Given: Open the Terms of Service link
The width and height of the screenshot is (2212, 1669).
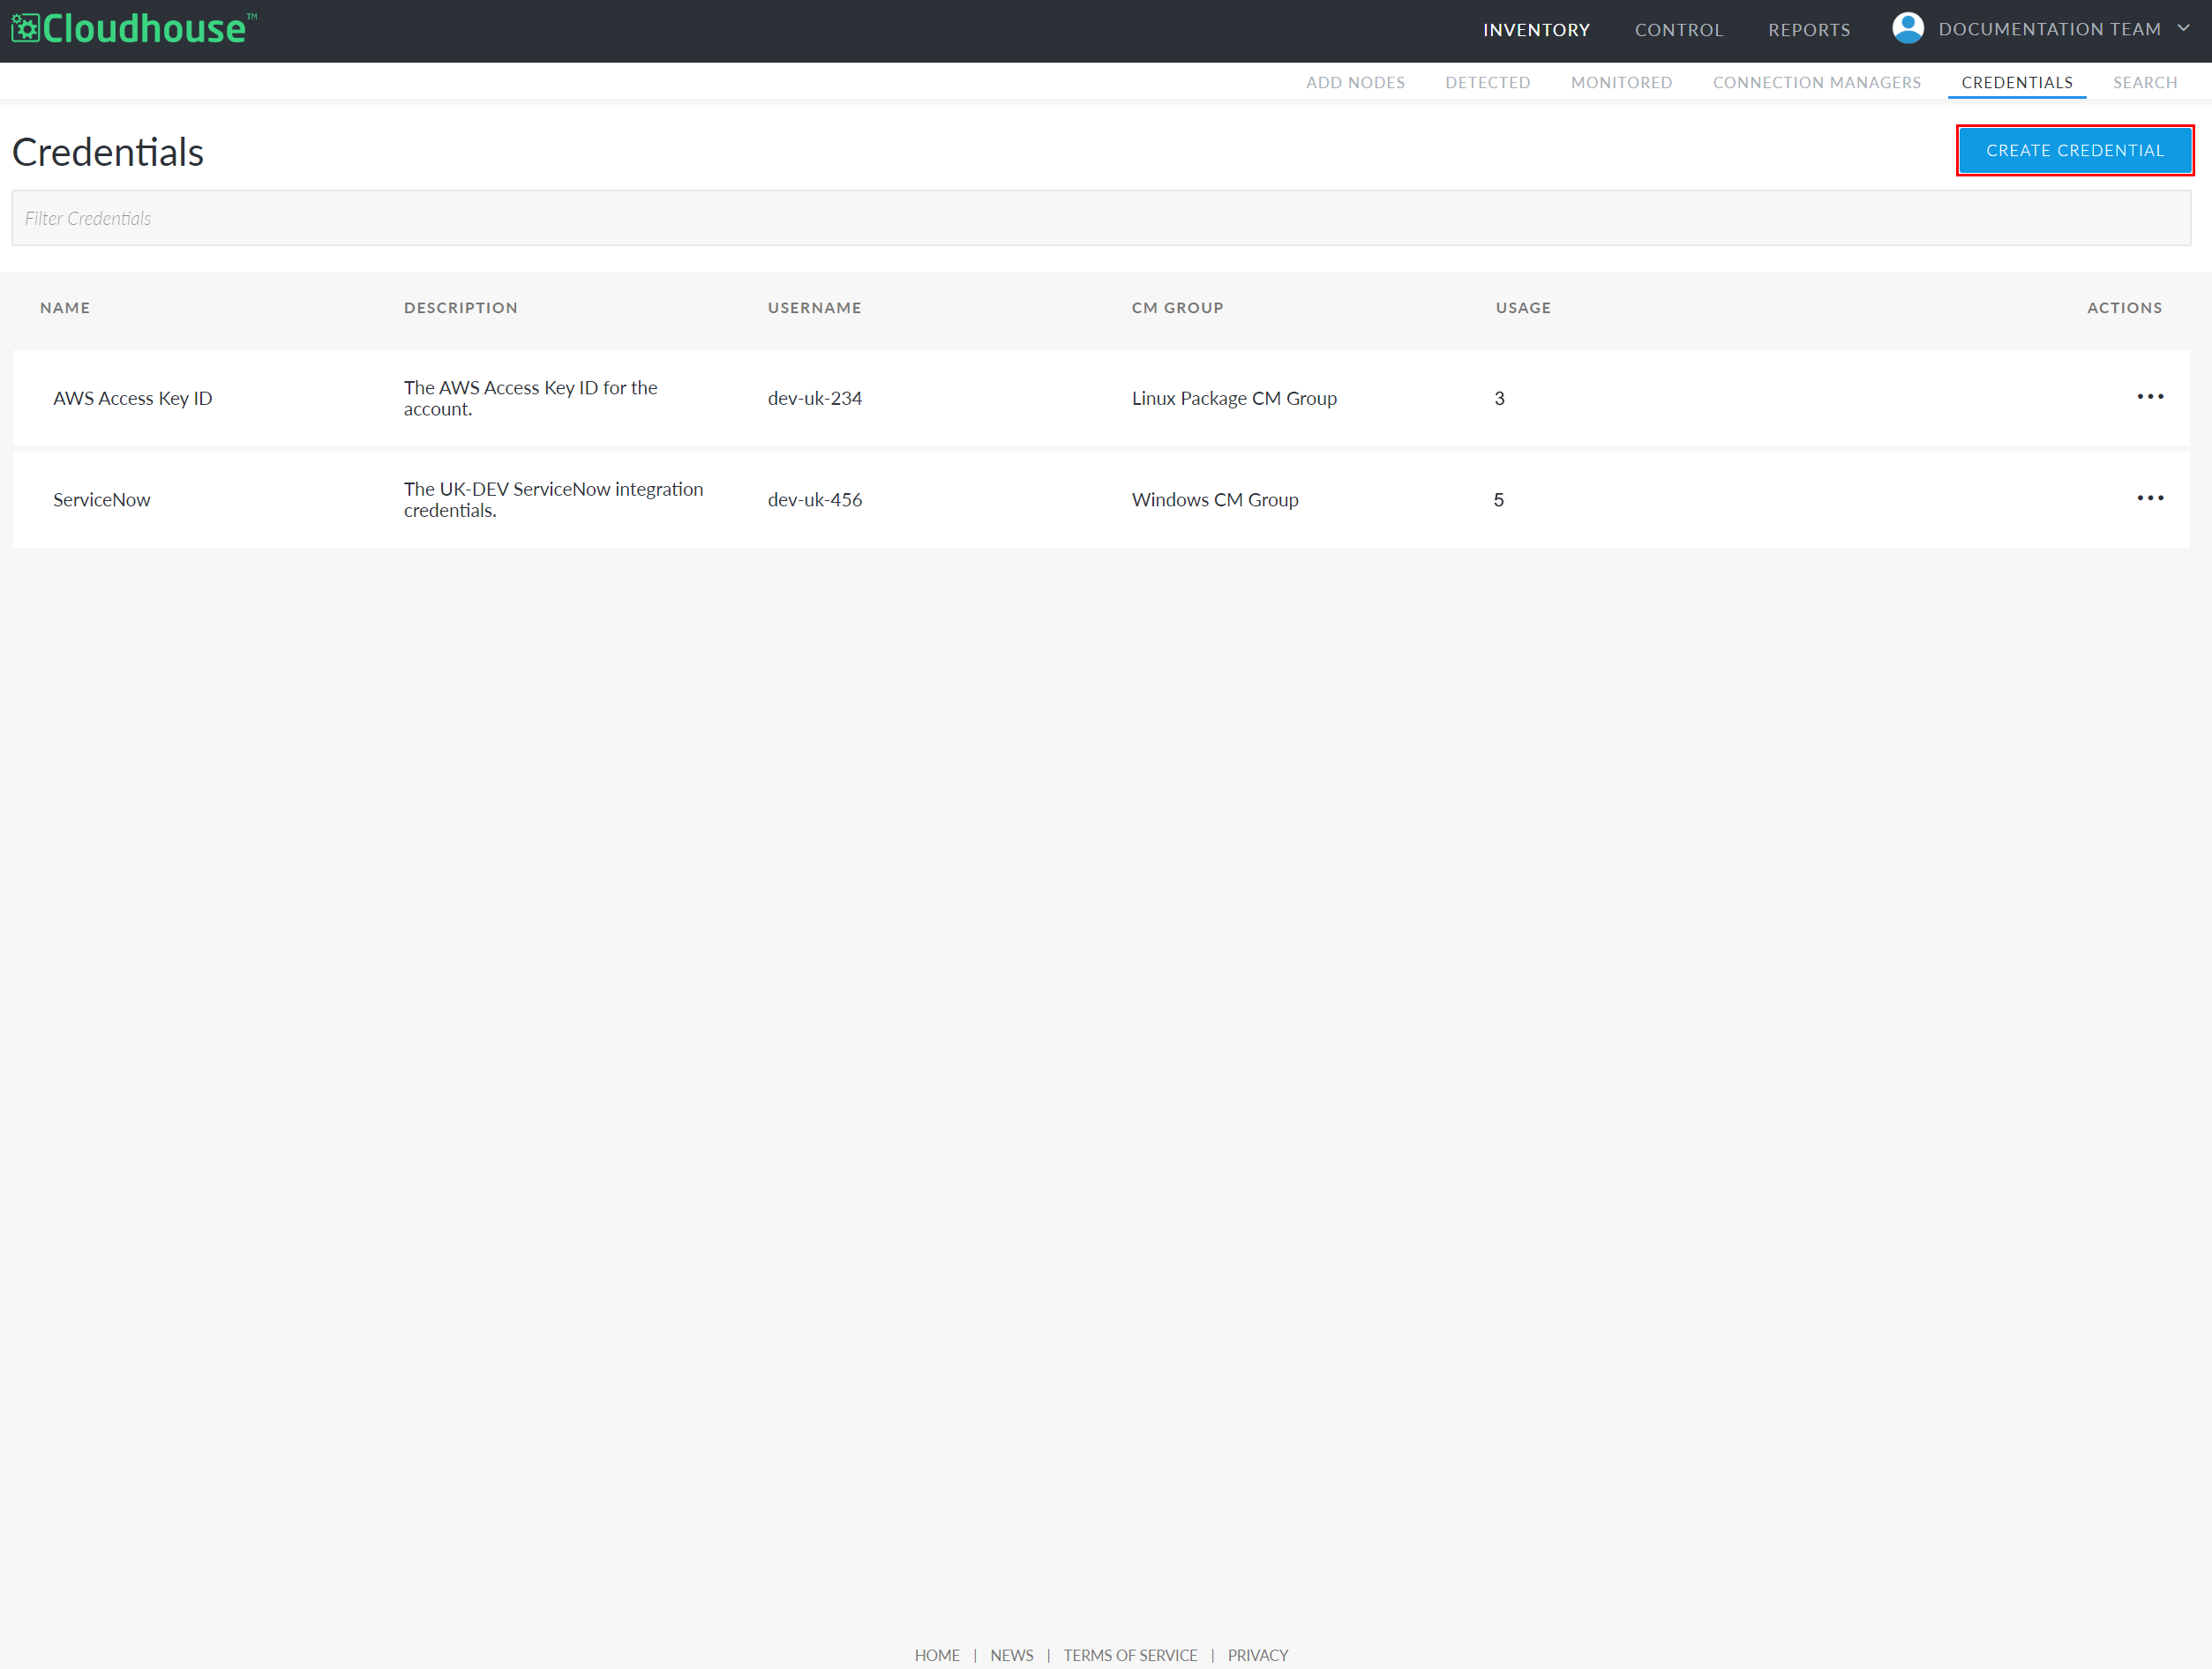Looking at the screenshot, I should 1129,1655.
